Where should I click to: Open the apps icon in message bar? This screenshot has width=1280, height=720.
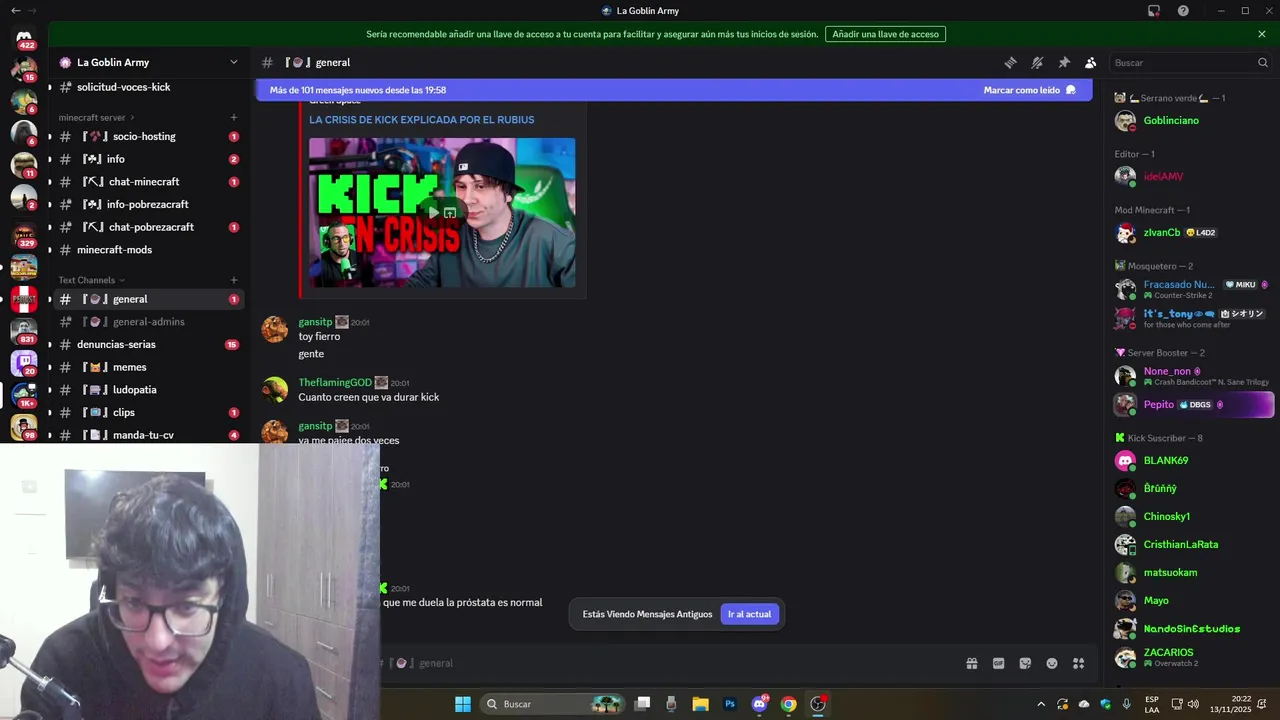[x=1079, y=663]
